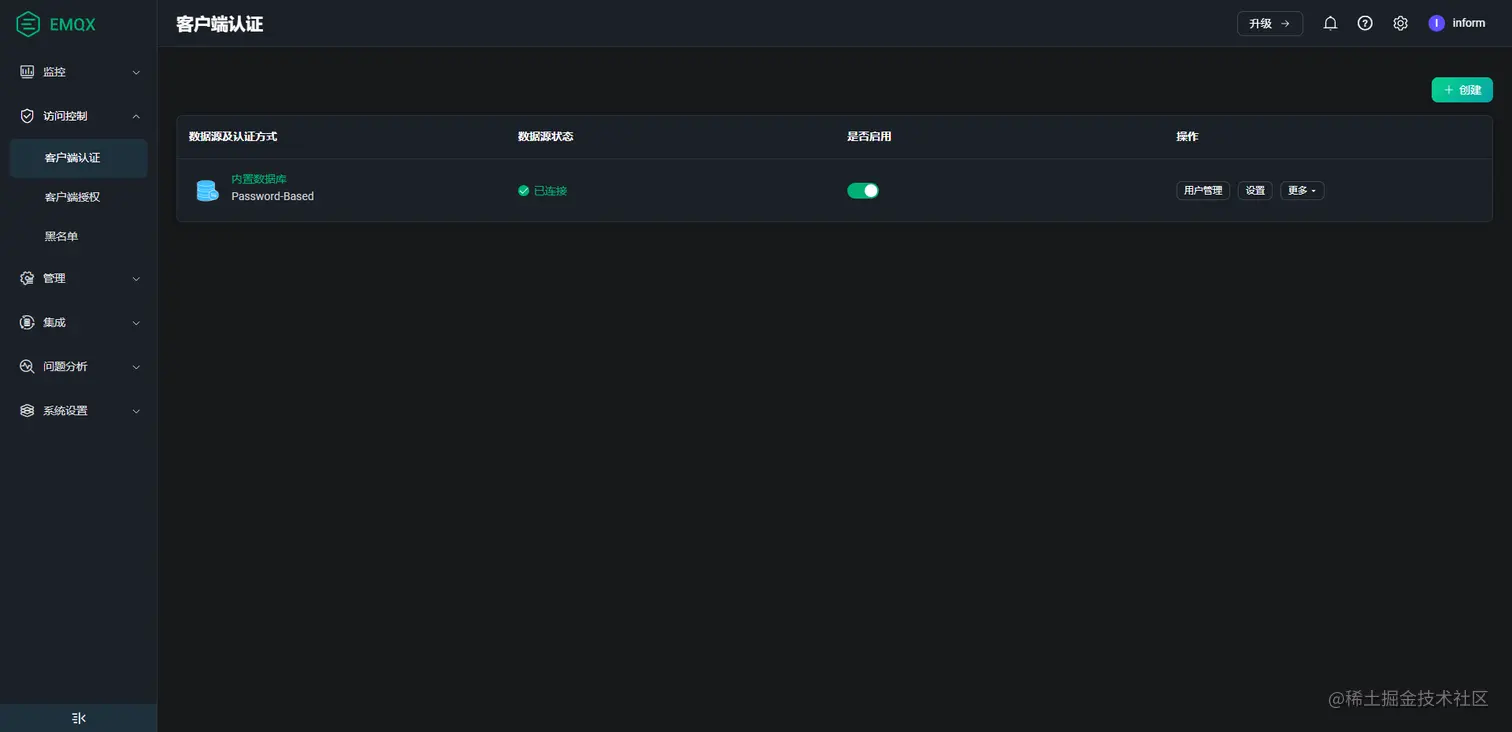Click the 设置 row button

pyautogui.click(x=1255, y=190)
